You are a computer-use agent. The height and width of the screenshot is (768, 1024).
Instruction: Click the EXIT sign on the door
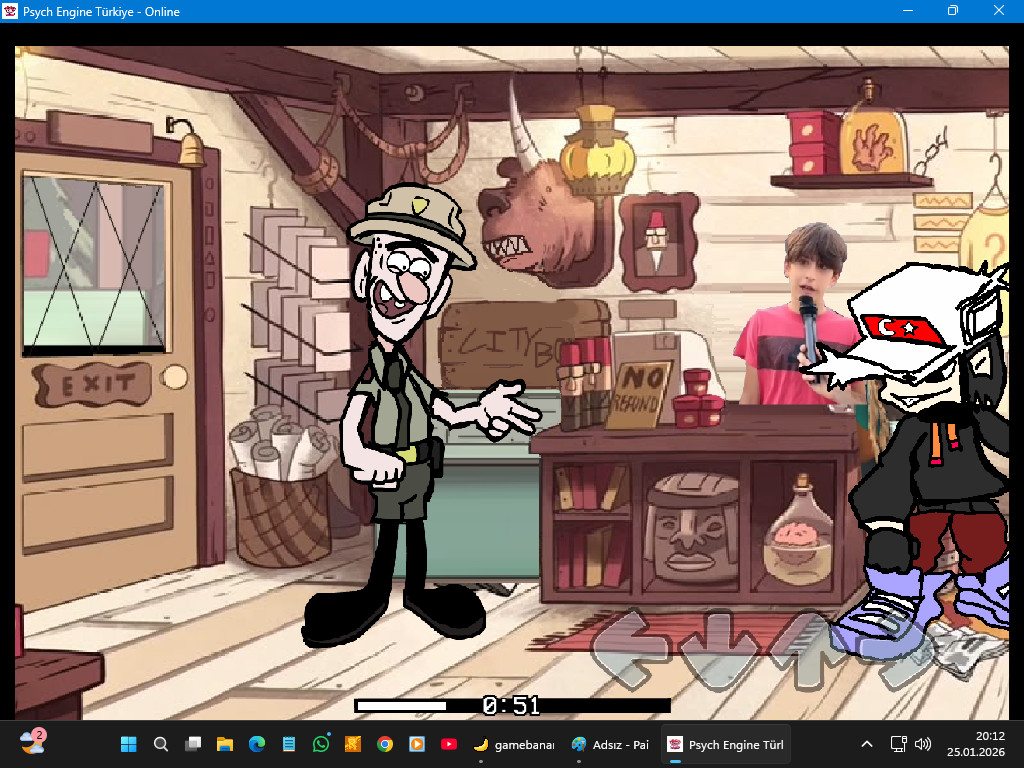coord(92,385)
